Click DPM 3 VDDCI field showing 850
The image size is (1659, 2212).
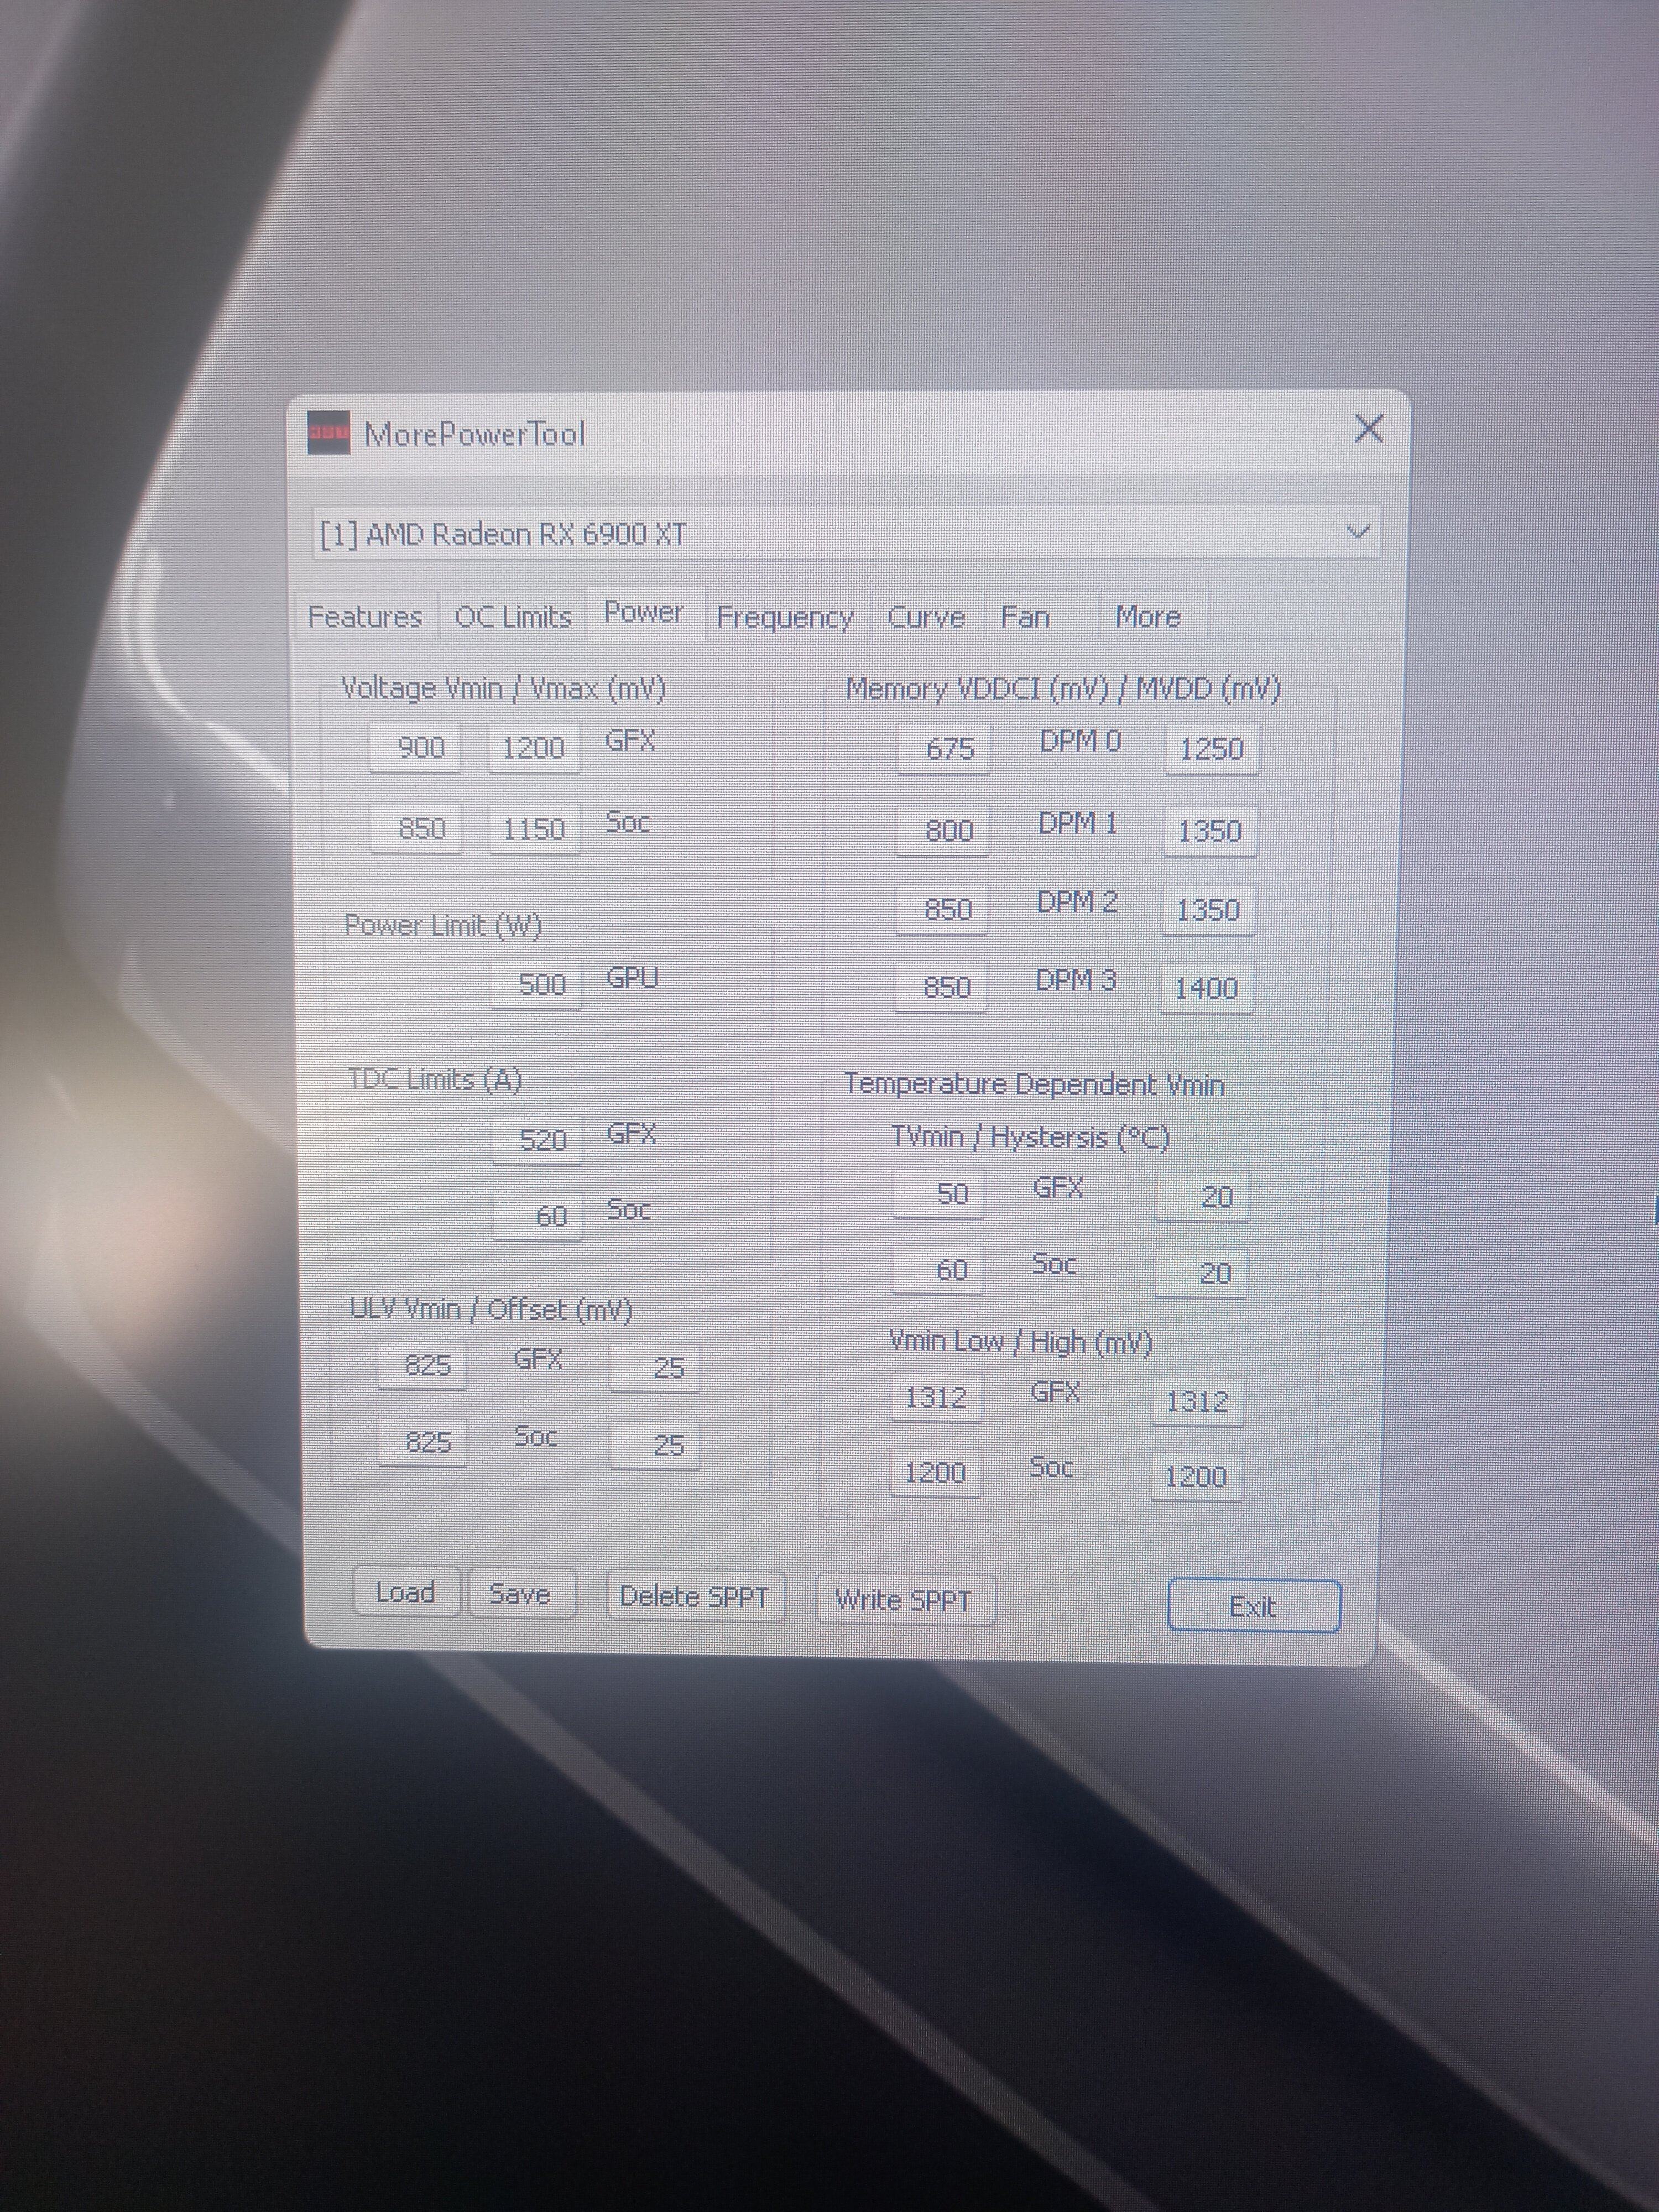(x=941, y=988)
